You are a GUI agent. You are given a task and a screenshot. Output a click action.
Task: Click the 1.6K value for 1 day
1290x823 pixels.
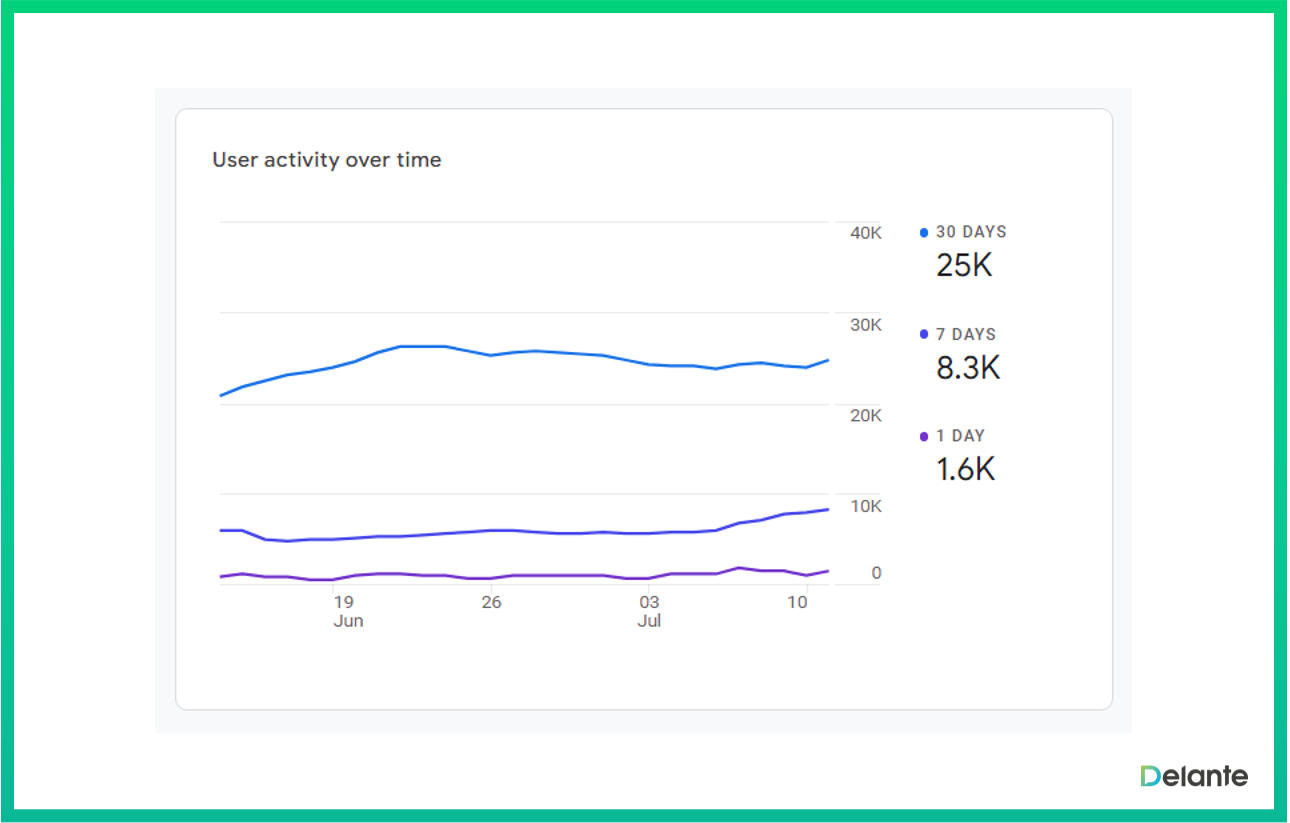pos(965,470)
